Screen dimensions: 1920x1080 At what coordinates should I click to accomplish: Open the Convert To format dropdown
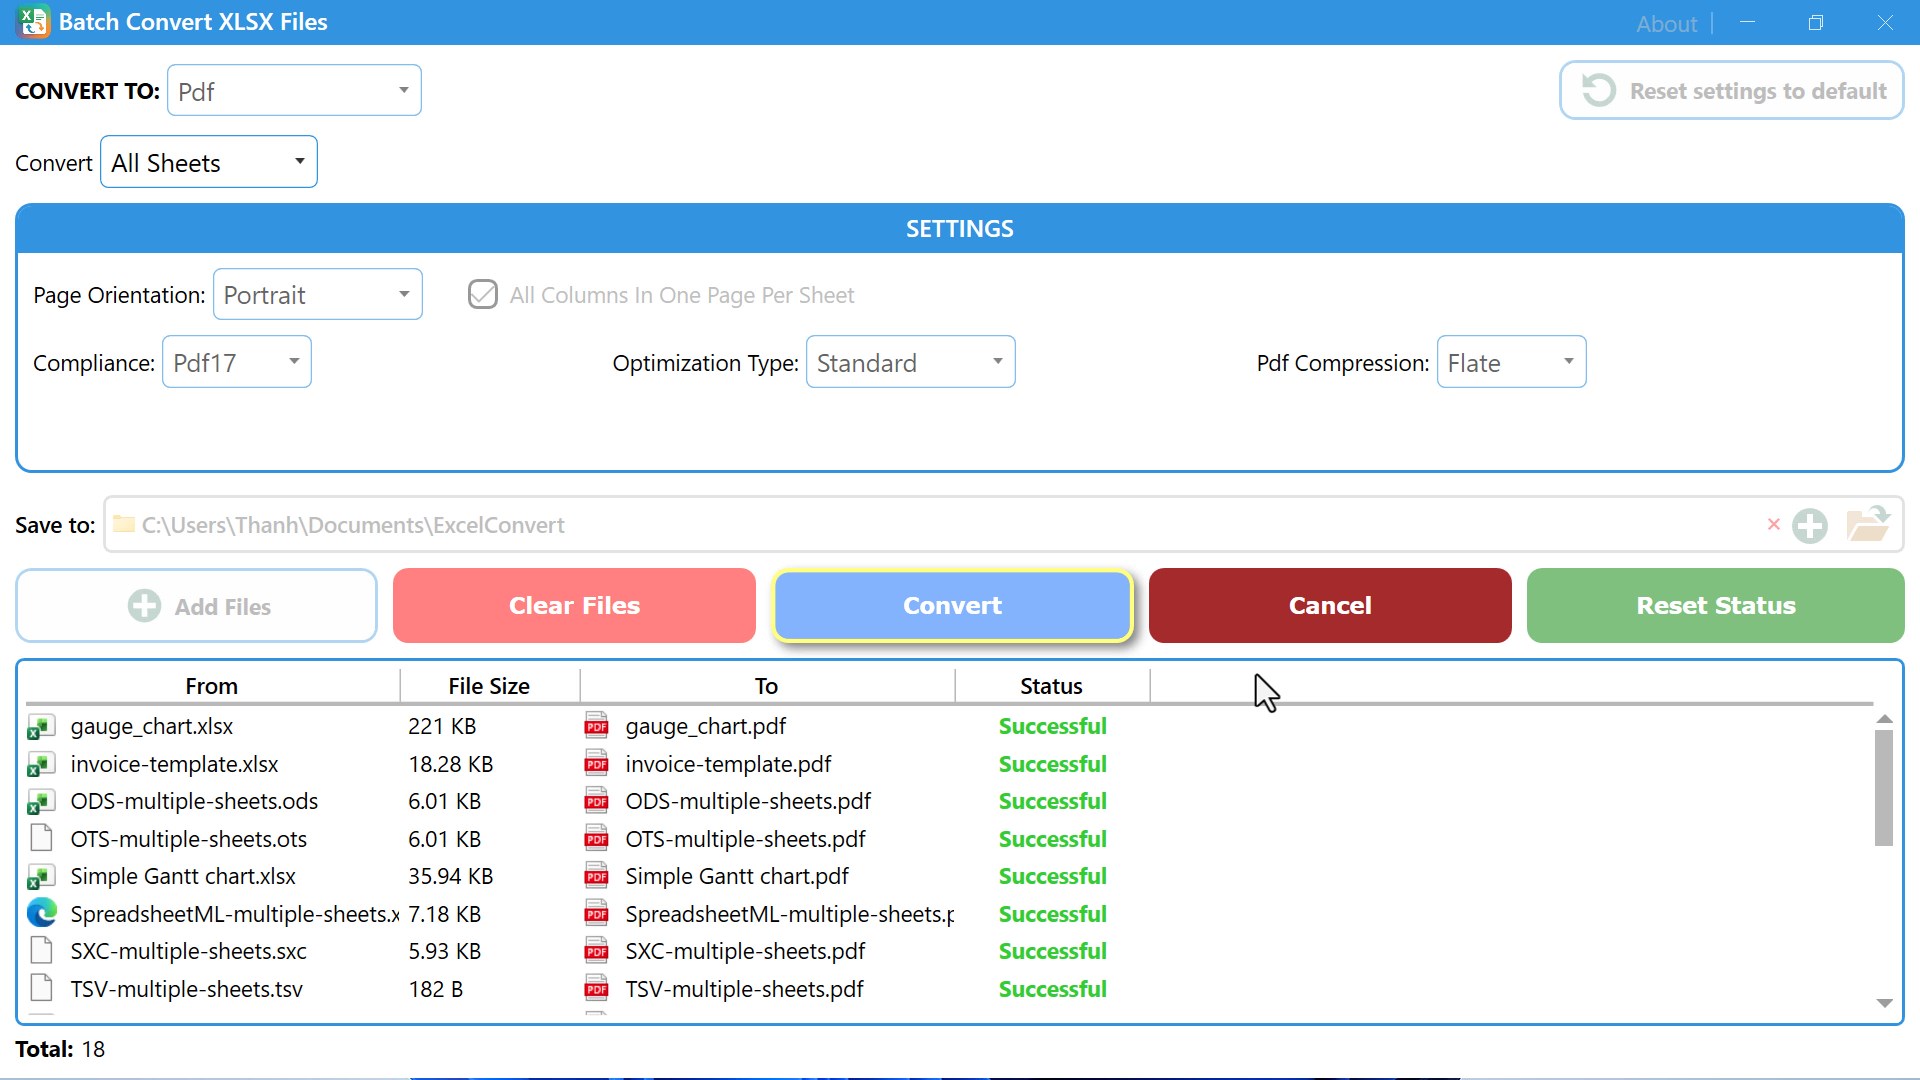coord(294,91)
